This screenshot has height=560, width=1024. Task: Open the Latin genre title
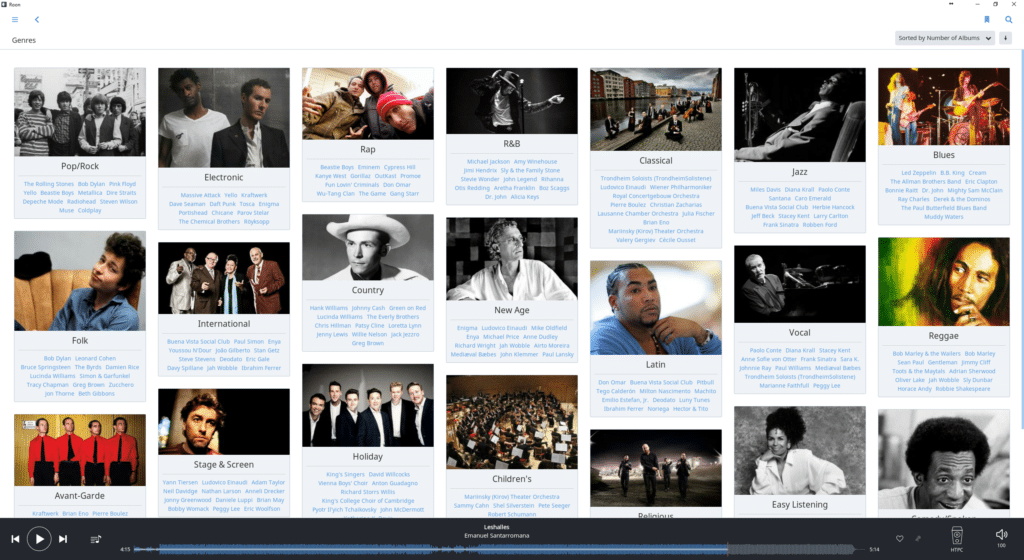click(656, 364)
